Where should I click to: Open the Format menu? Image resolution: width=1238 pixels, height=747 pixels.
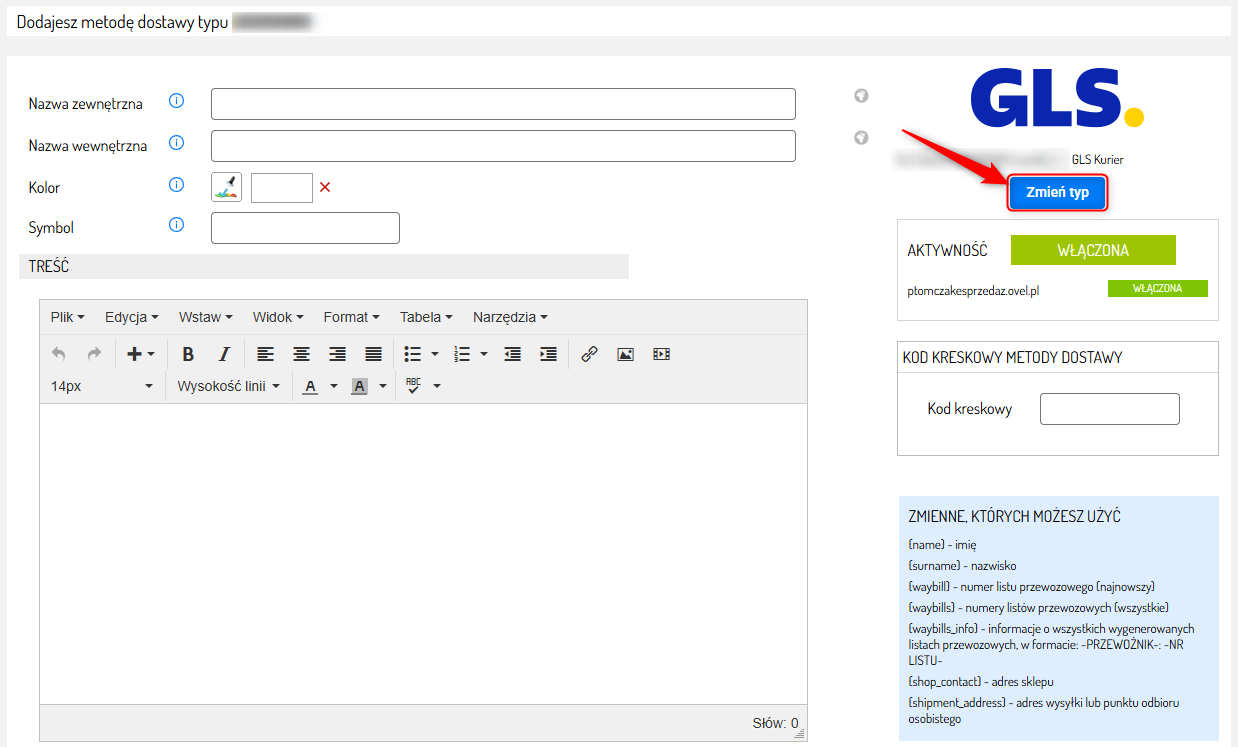pyautogui.click(x=351, y=317)
